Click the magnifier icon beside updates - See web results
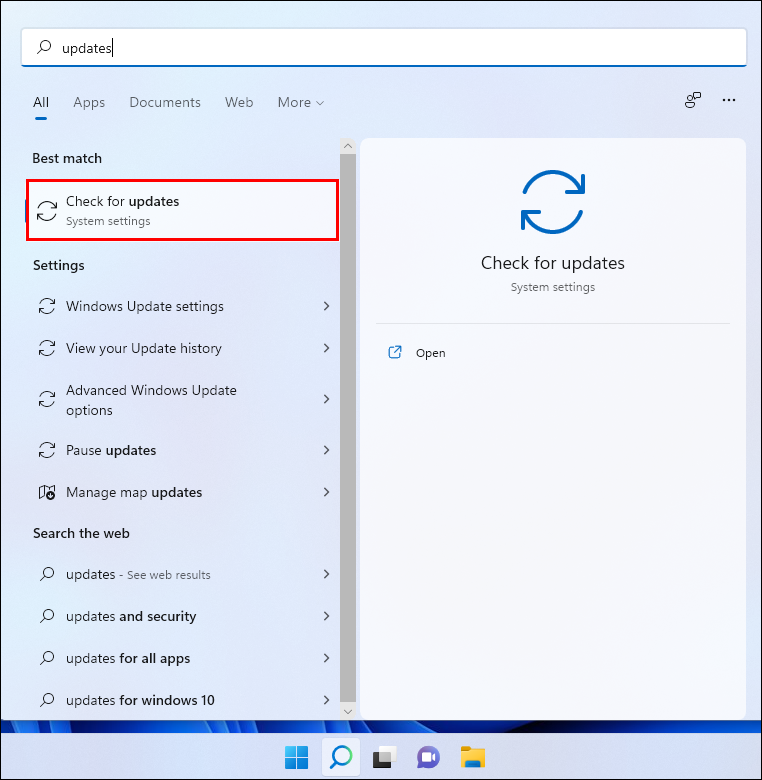Image resolution: width=762 pixels, height=780 pixels. tap(47, 574)
